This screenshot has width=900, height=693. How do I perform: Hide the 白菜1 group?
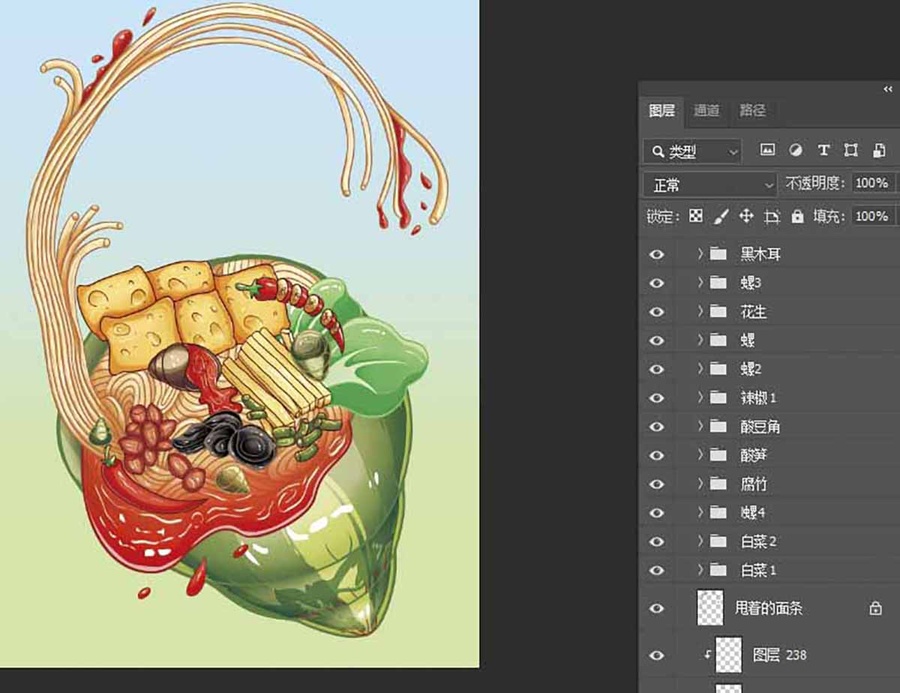click(x=657, y=570)
